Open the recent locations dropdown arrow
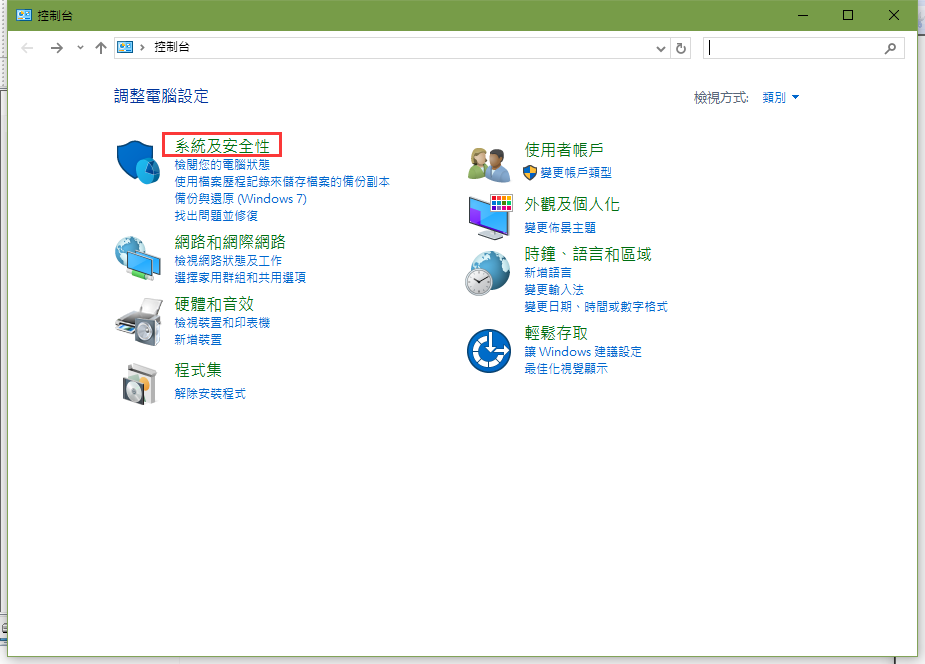The height and width of the screenshot is (664, 925). pyautogui.click(x=80, y=48)
